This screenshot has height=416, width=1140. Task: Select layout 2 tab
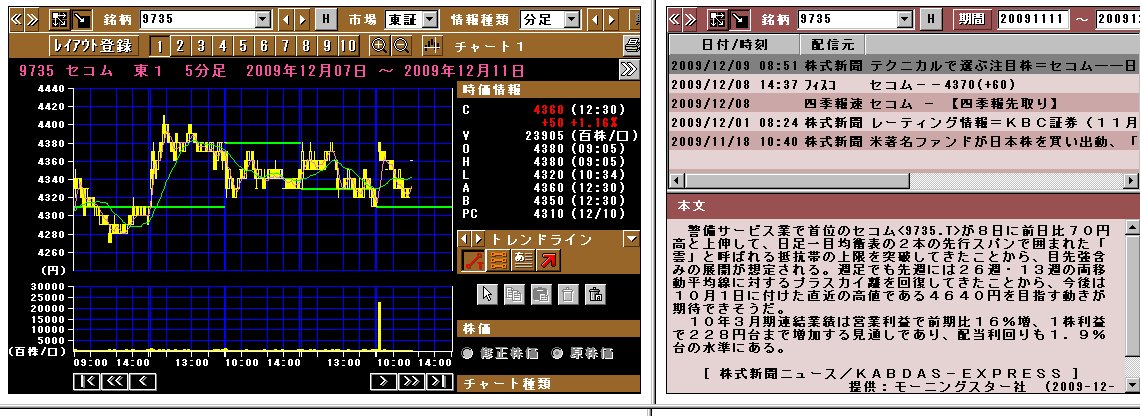[180, 47]
